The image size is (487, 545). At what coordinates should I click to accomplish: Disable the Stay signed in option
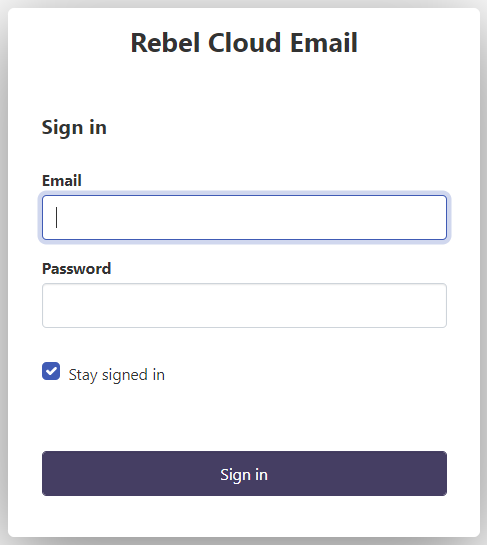[x=51, y=371]
